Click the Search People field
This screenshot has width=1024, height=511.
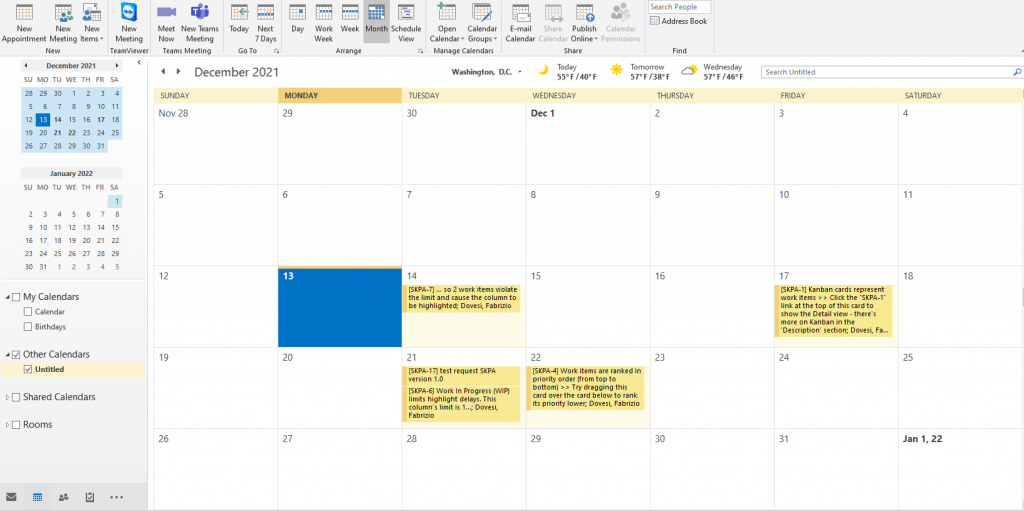(x=679, y=7)
